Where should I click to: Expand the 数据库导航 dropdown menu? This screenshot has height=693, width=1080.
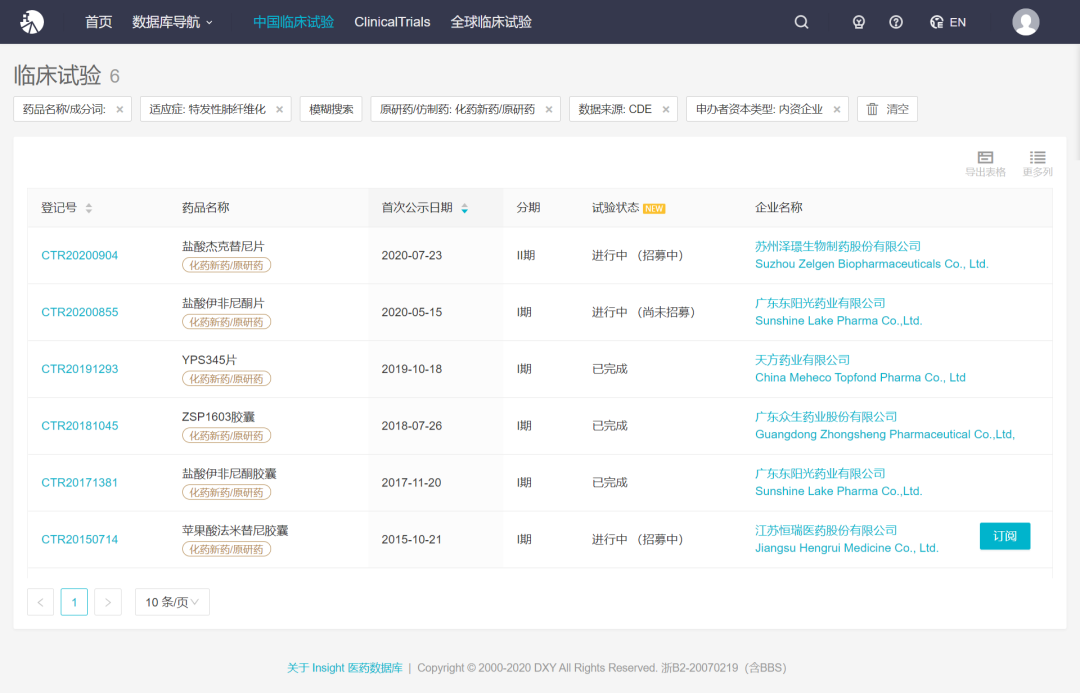click(172, 22)
